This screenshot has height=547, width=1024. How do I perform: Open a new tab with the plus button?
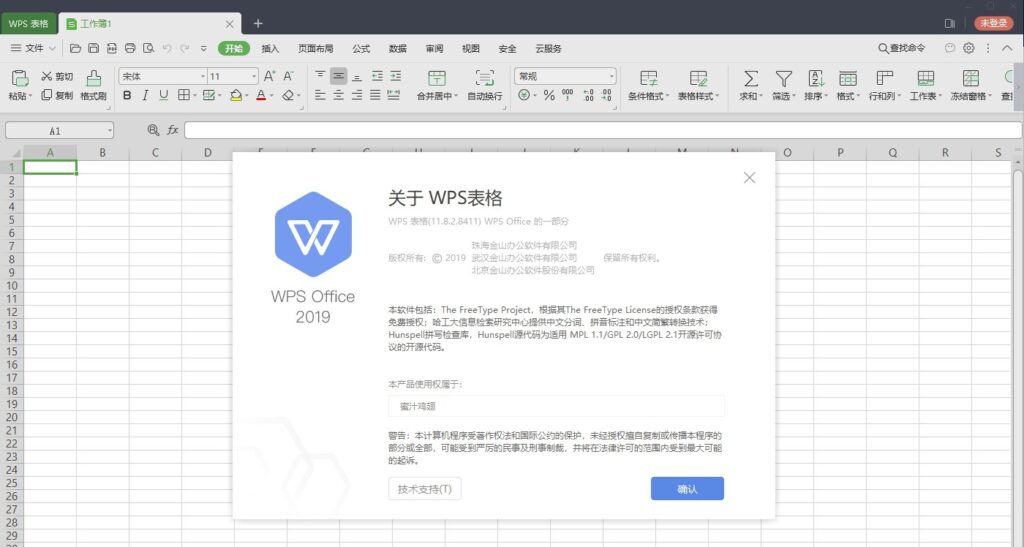(258, 23)
